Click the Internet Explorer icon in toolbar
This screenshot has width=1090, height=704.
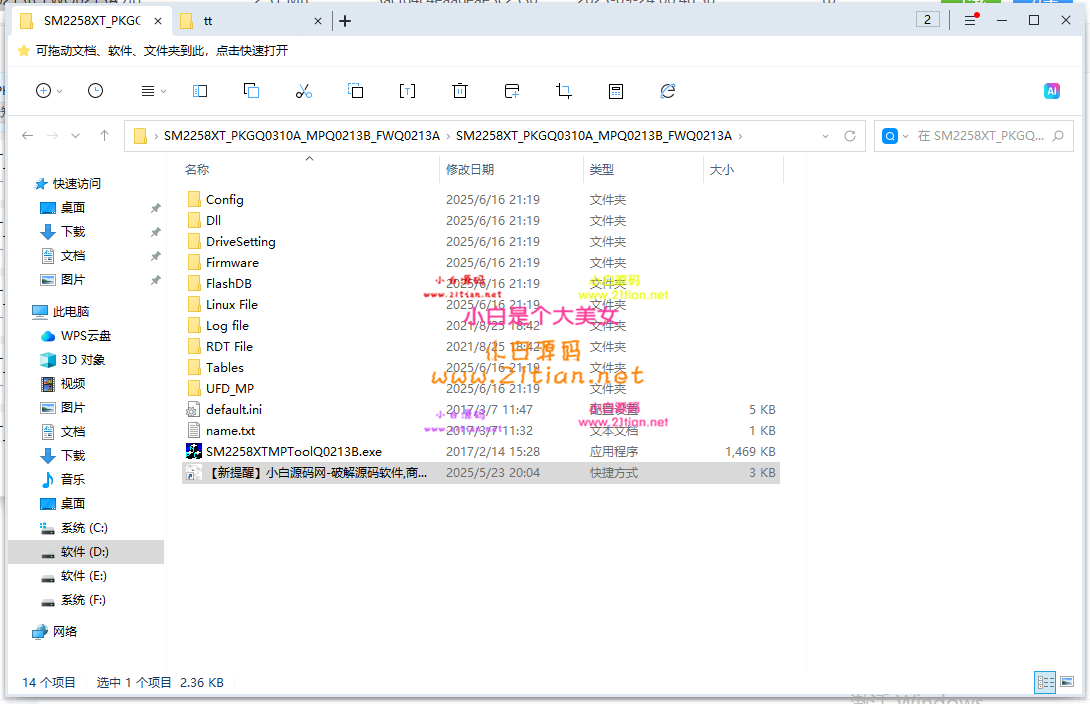(668, 91)
